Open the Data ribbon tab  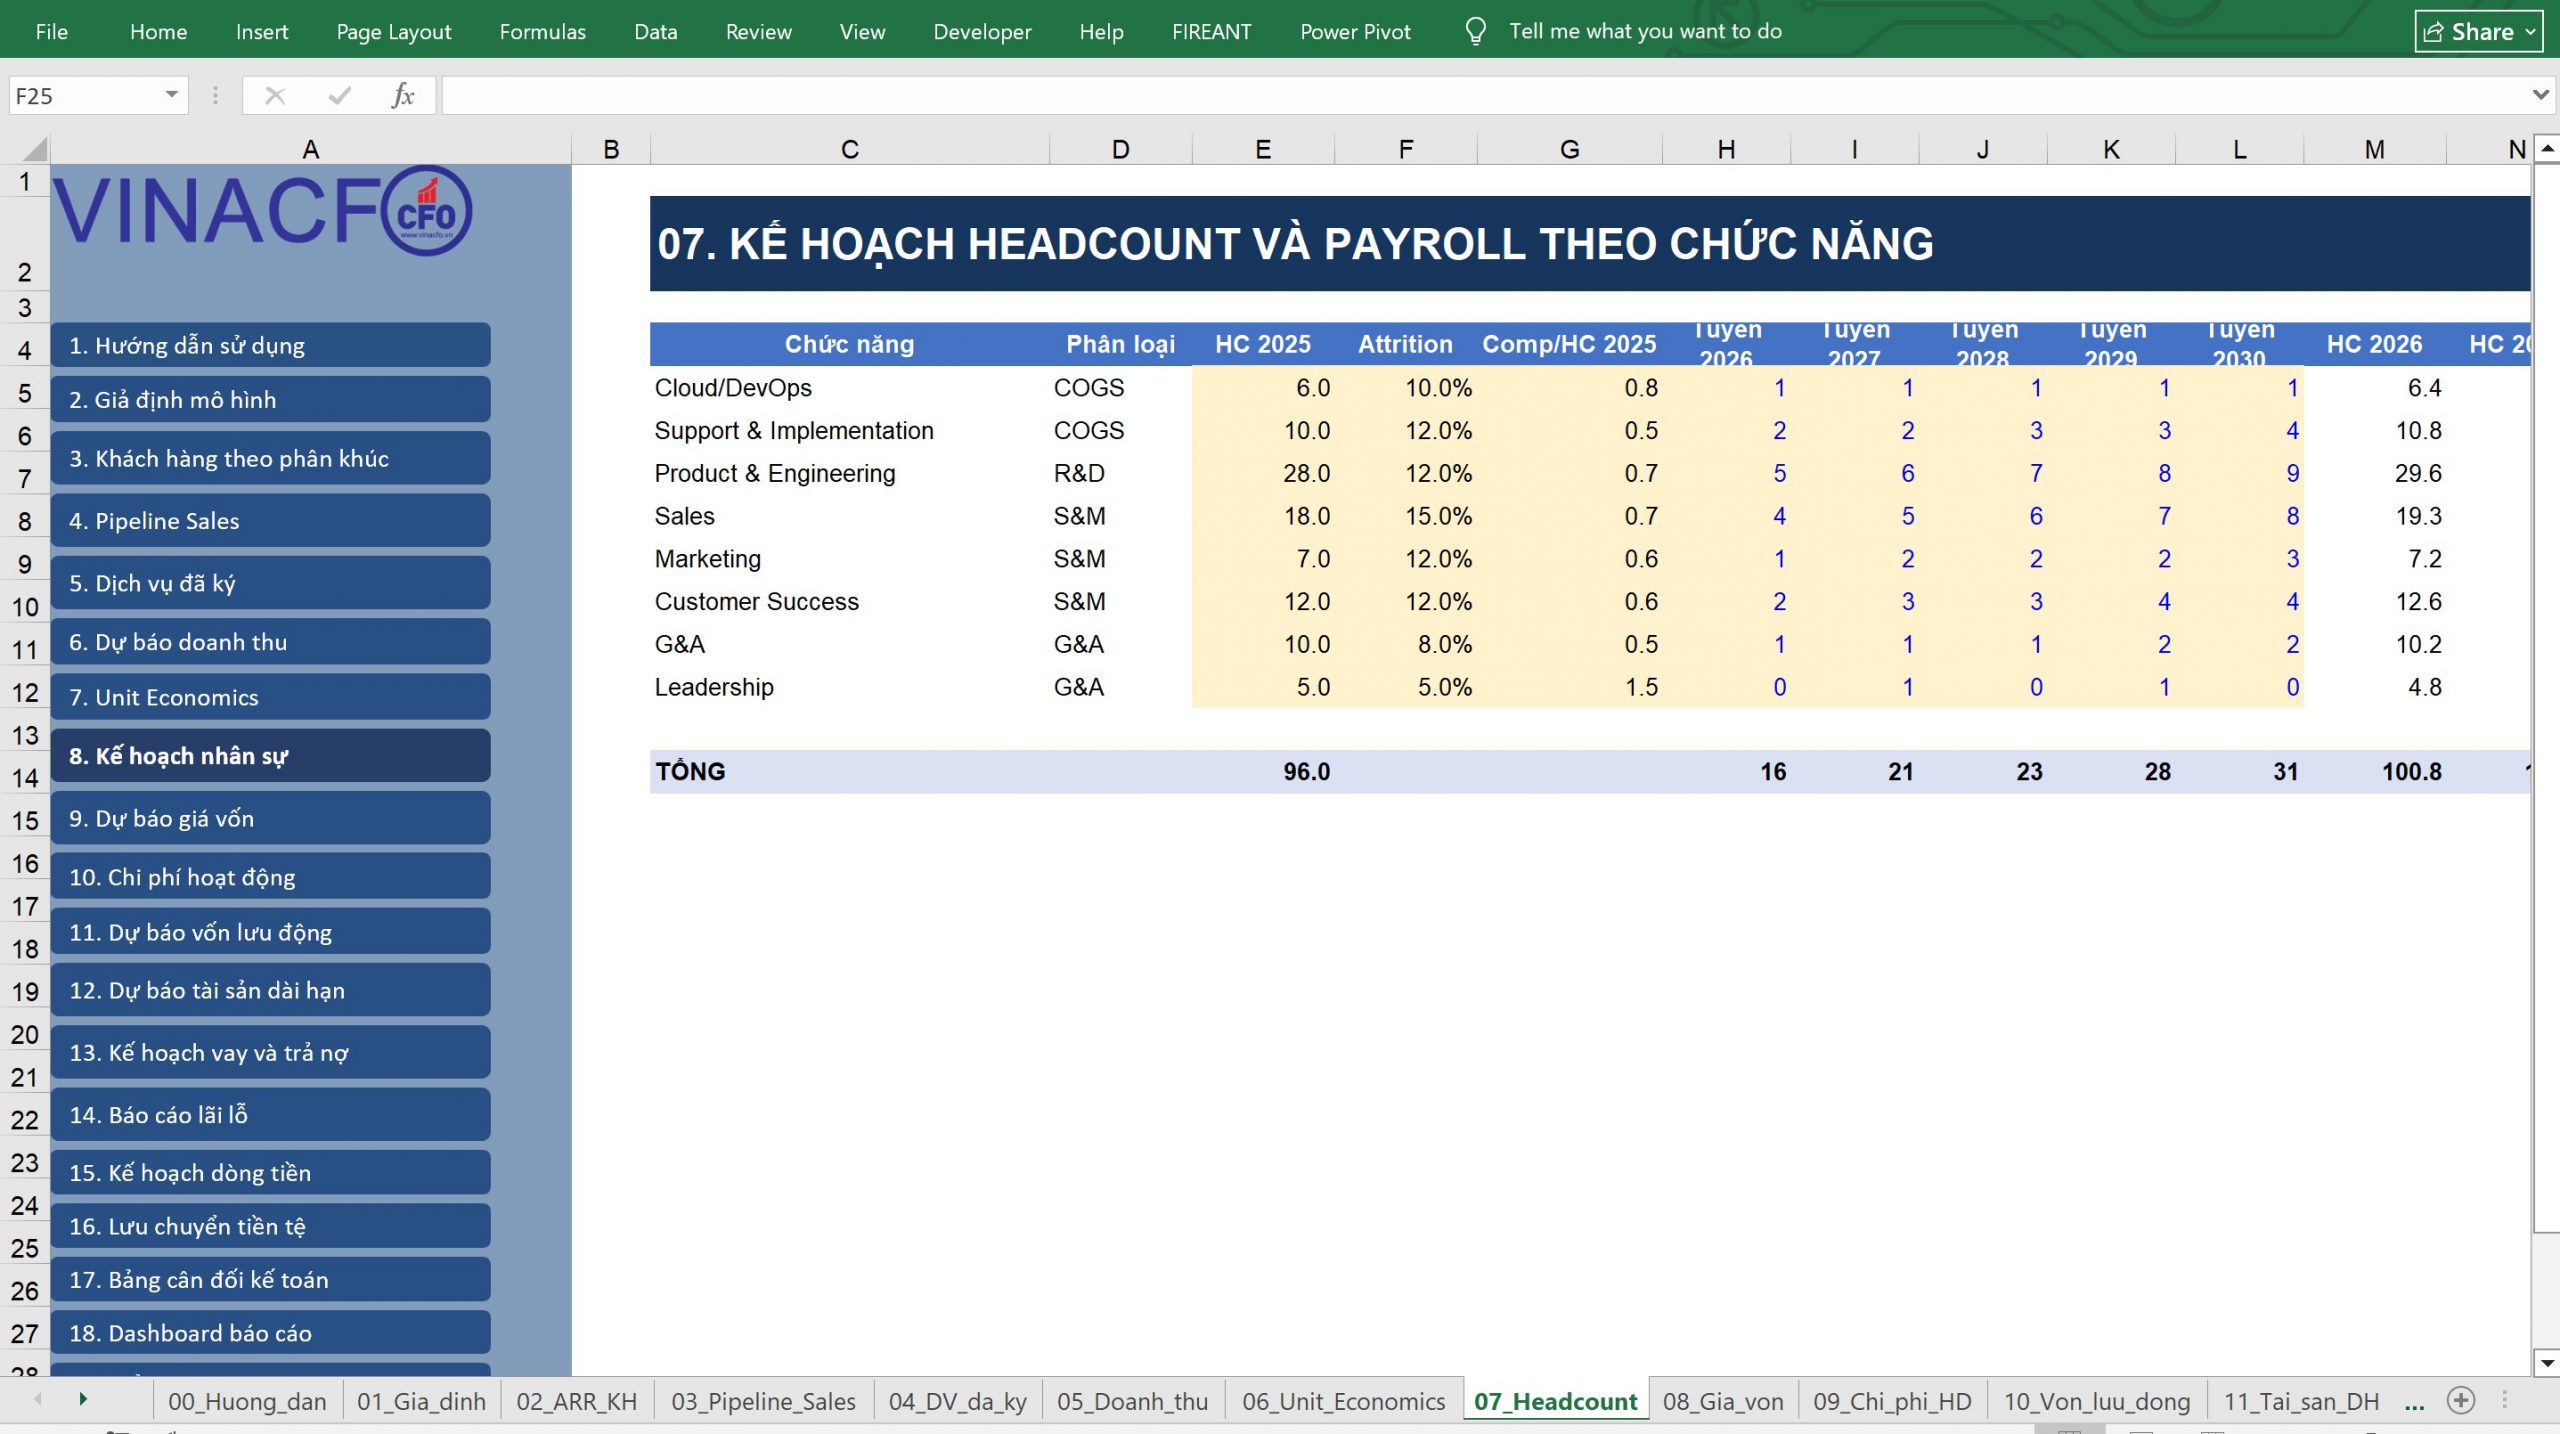[656, 31]
